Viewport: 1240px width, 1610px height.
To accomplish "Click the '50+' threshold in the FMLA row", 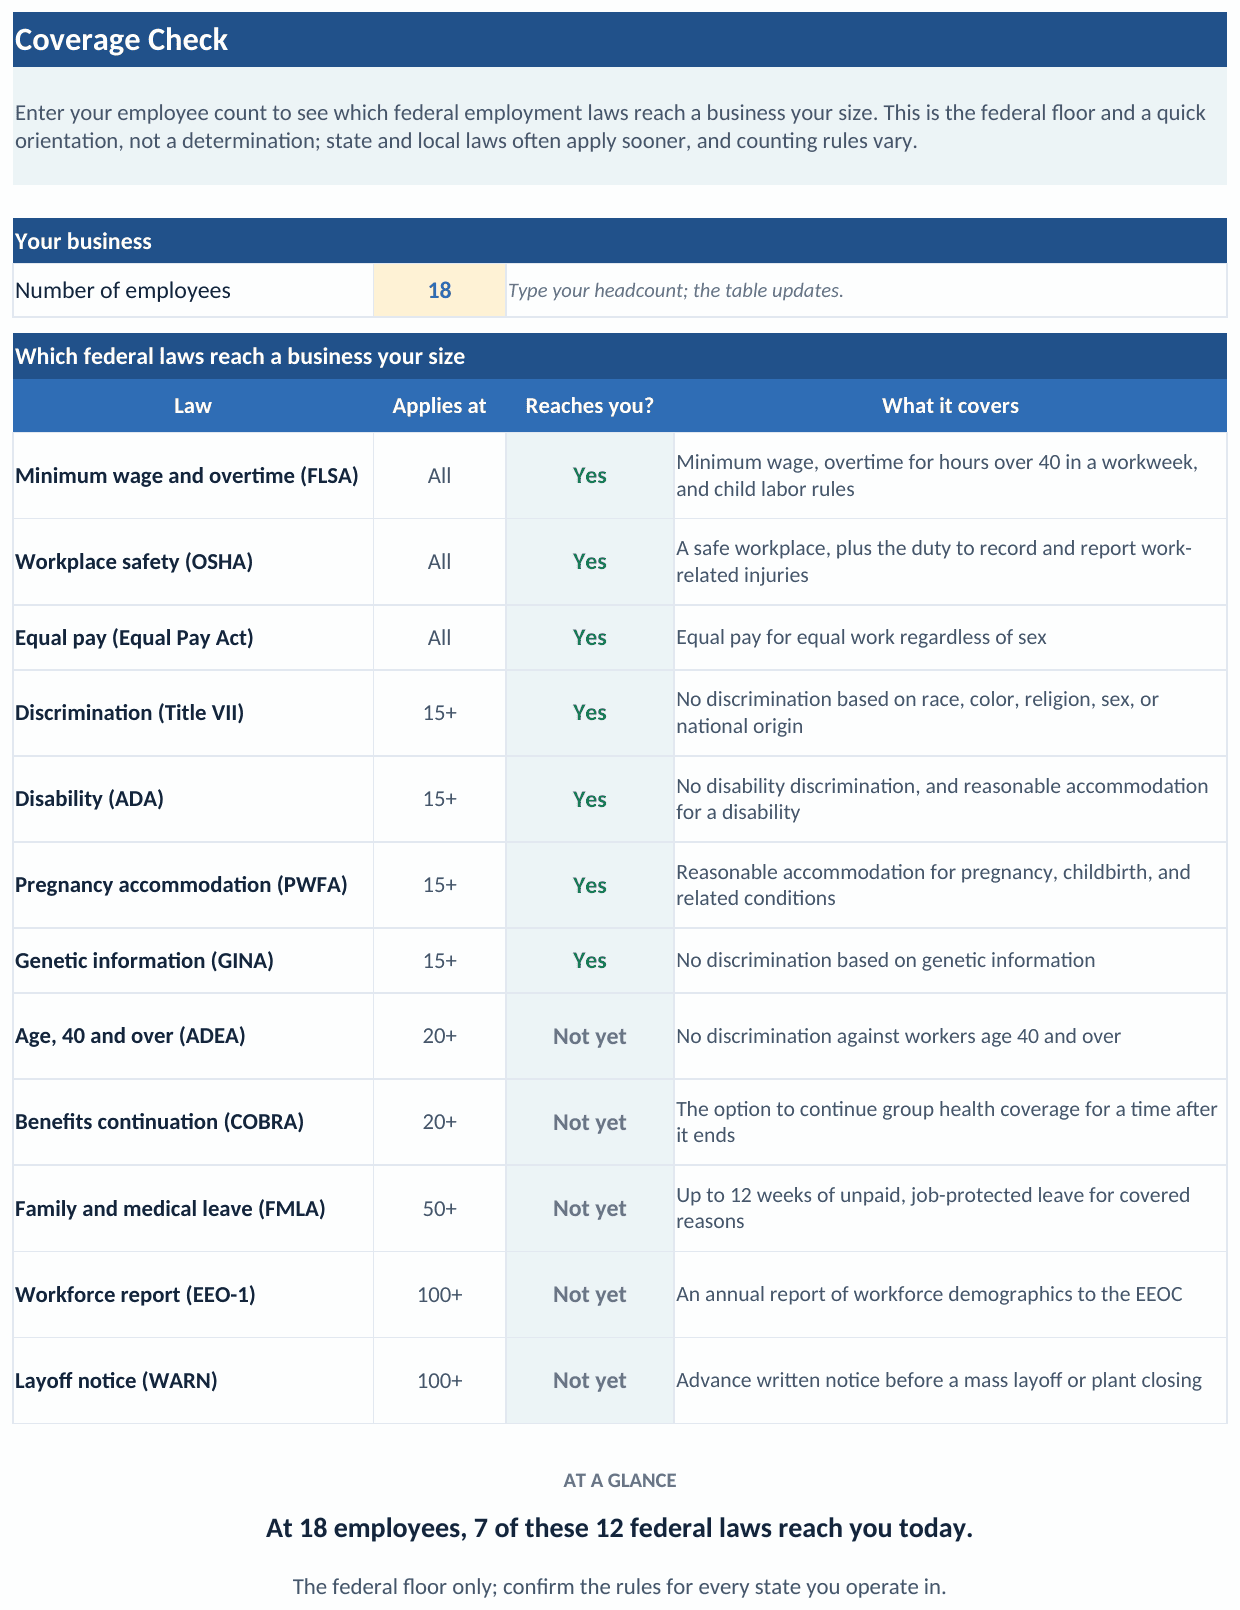I will 439,1208.
